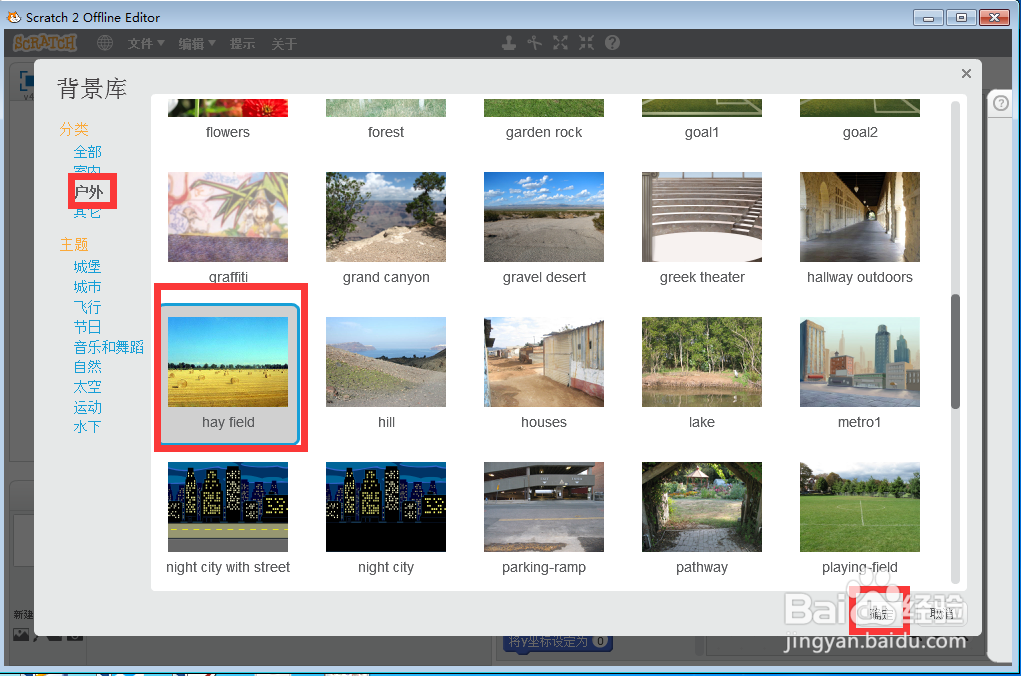Viewport: 1021px width, 676px height.
Task: Select the duplicate stamp tool
Action: point(509,43)
